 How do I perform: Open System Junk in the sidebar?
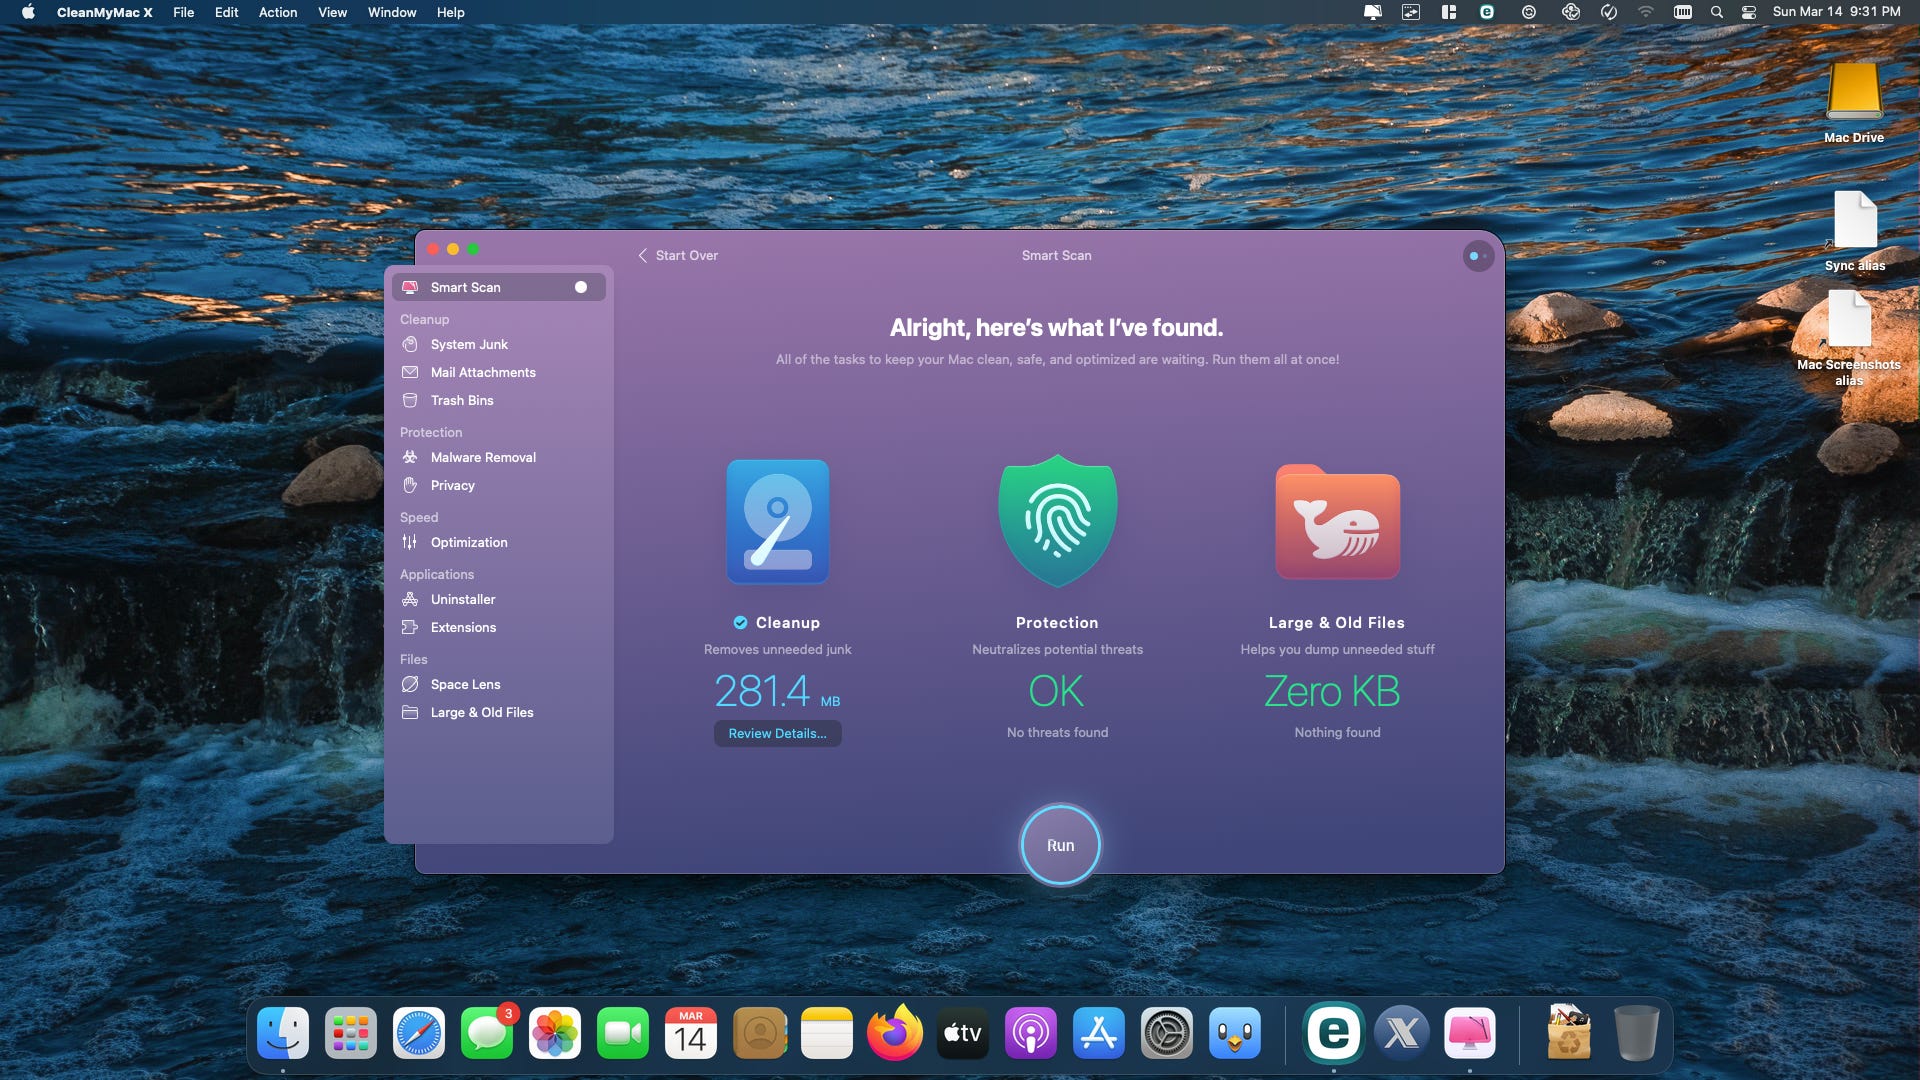(x=468, y=344)
